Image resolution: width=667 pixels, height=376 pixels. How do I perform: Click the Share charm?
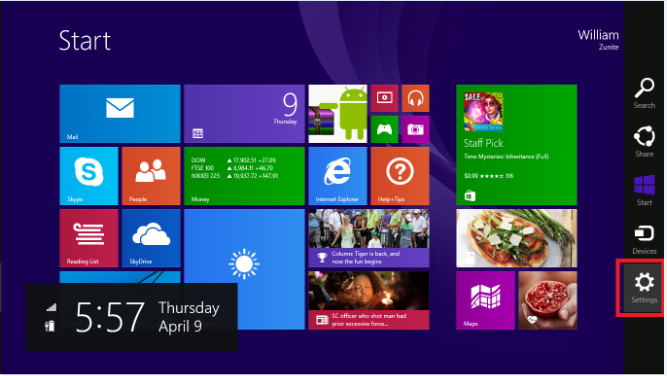tap(644, 142)
